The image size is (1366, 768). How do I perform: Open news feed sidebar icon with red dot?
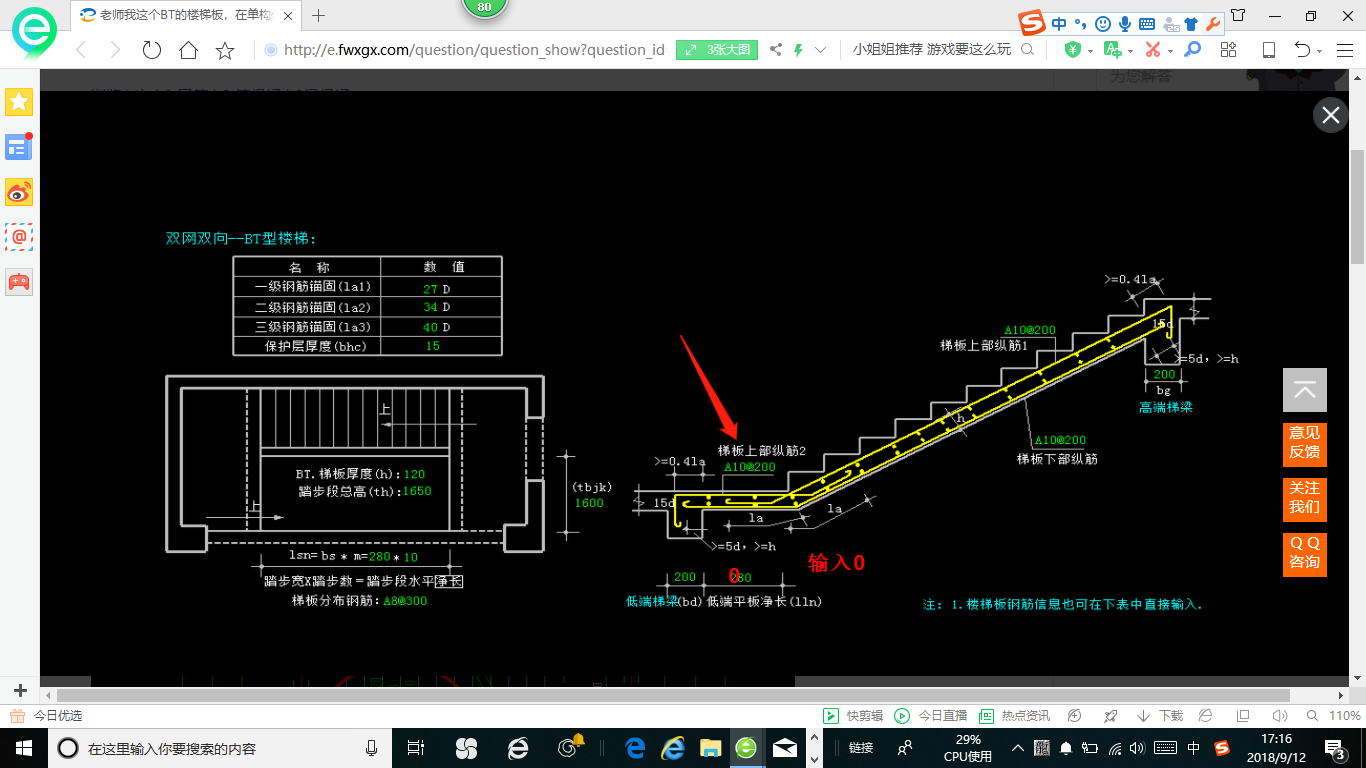[19, 146]
